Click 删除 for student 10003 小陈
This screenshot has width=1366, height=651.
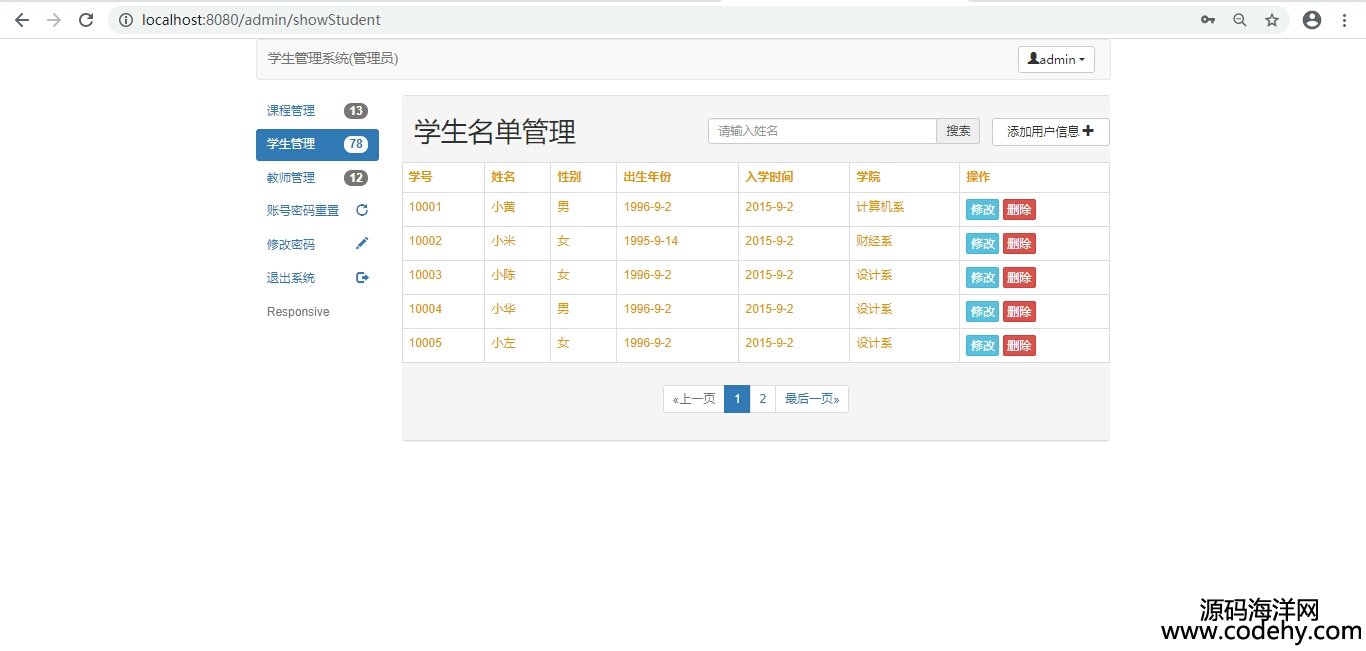click(1019, 278)
